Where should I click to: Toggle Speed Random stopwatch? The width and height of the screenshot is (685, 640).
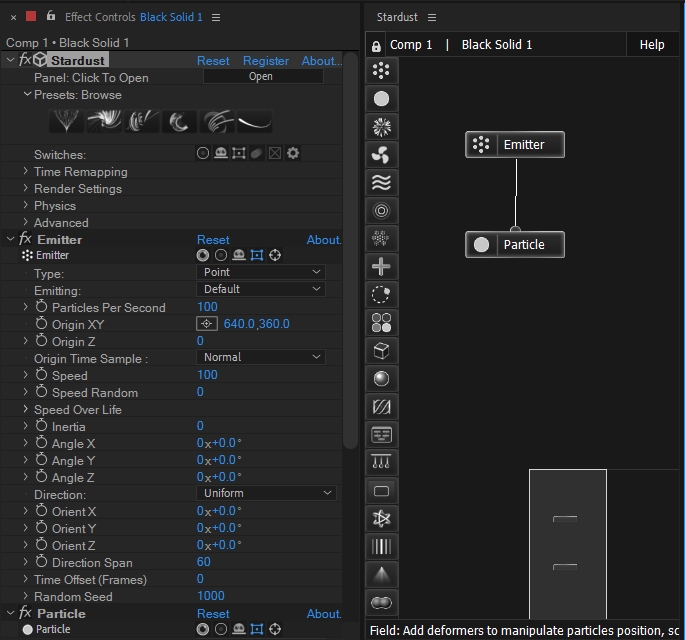pos(42,392)
